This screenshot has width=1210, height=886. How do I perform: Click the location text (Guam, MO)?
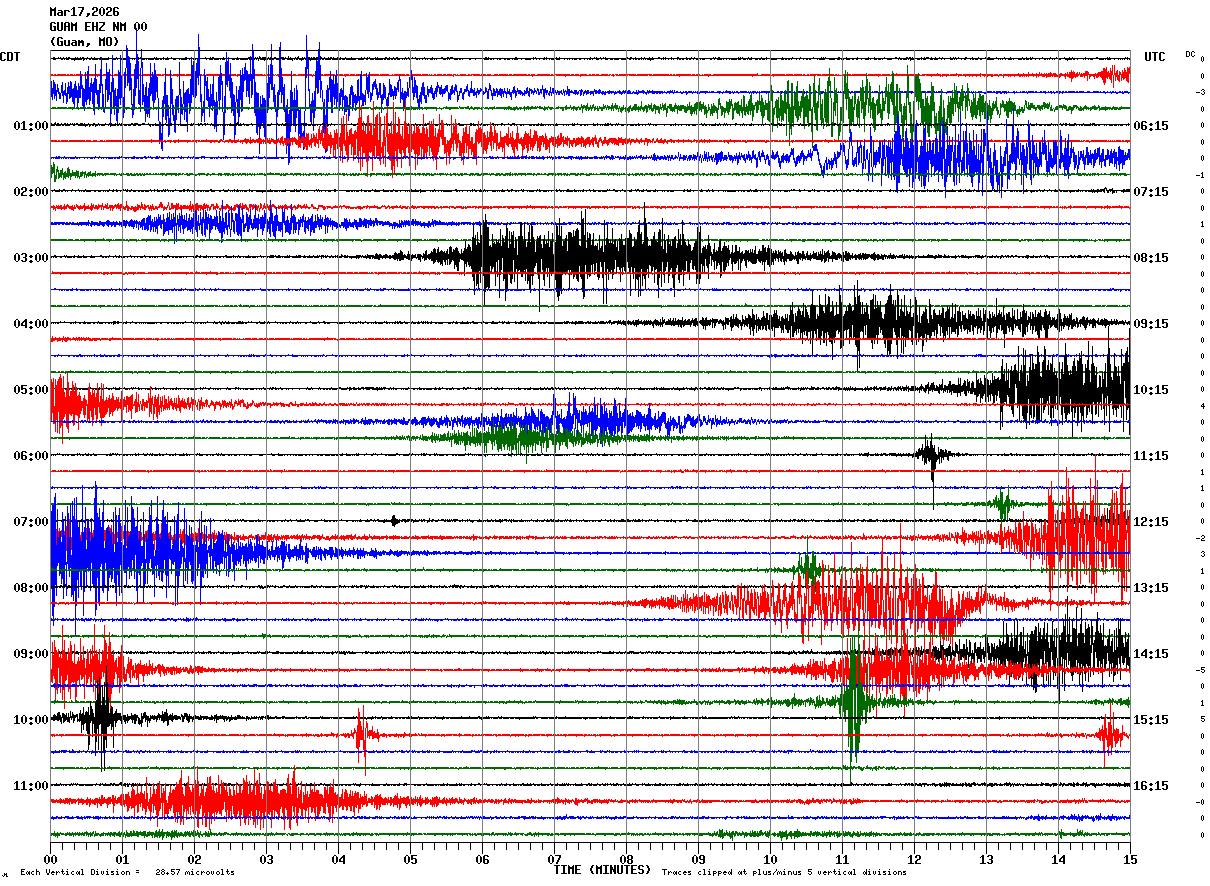pos(84,42)
